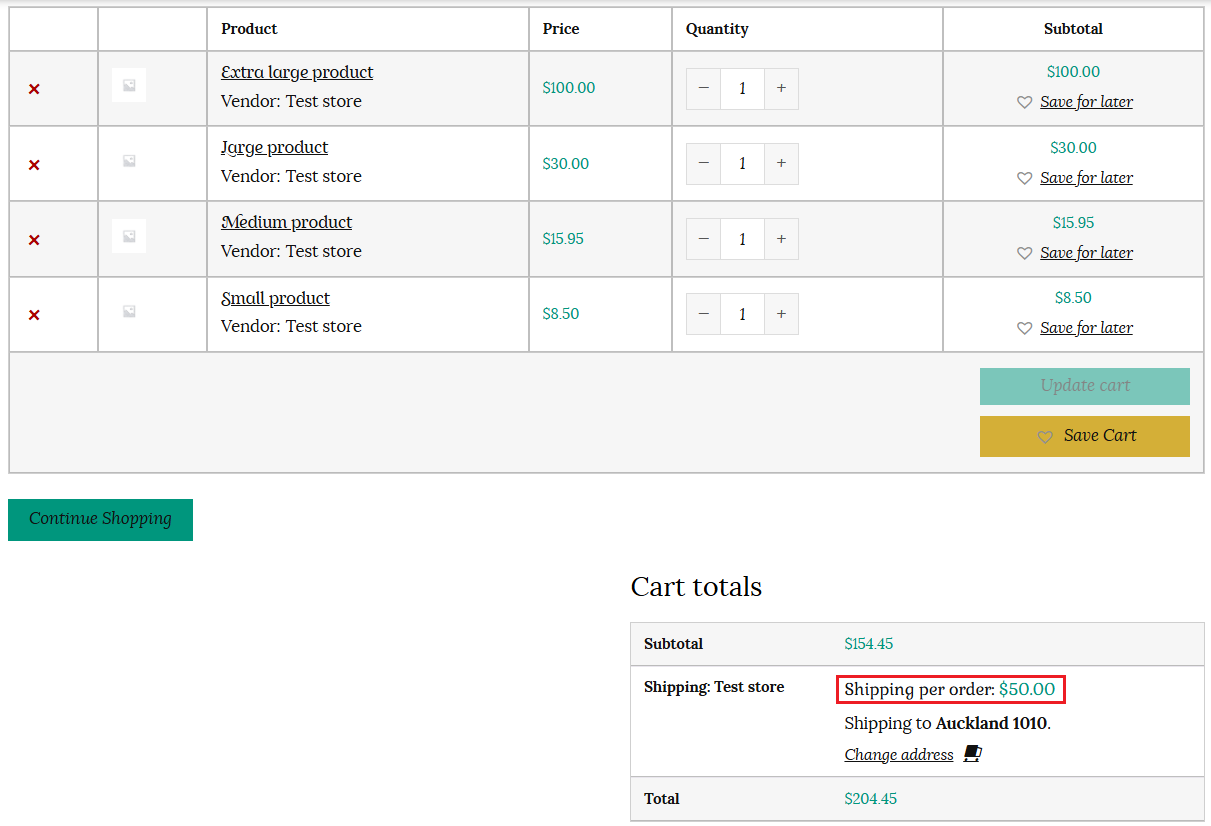
Task: Click Vendor: Test store under Small product
Action: (291, 326)
